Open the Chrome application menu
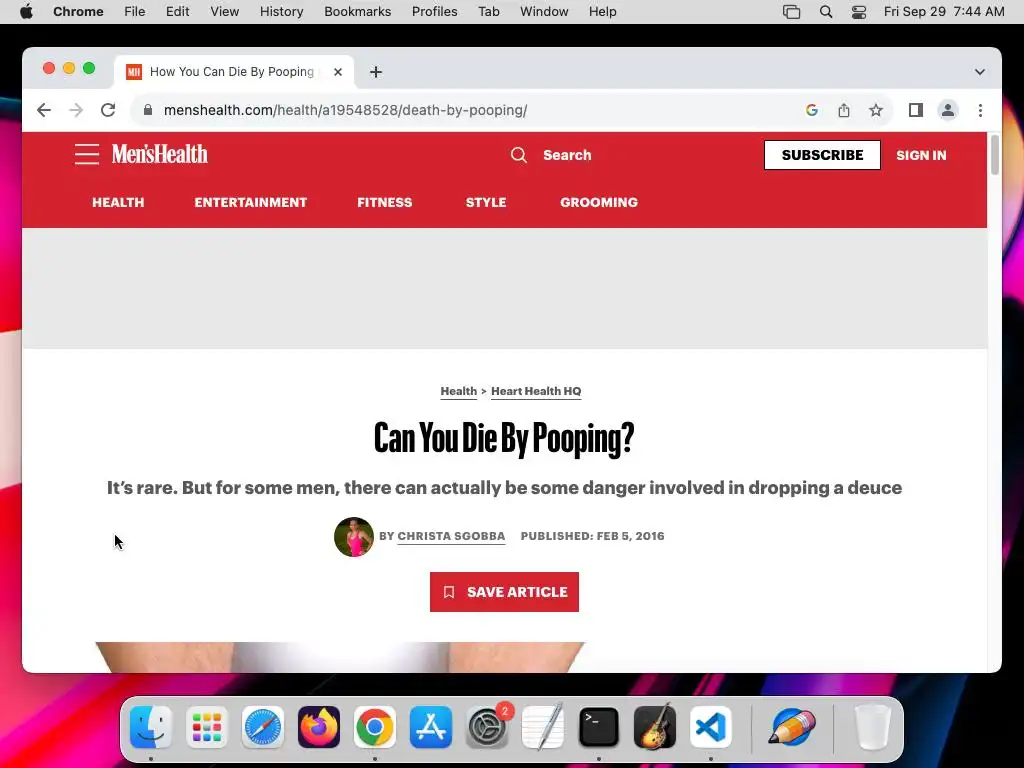This screenshot has width=1024, height=768. tap(78, 12)
